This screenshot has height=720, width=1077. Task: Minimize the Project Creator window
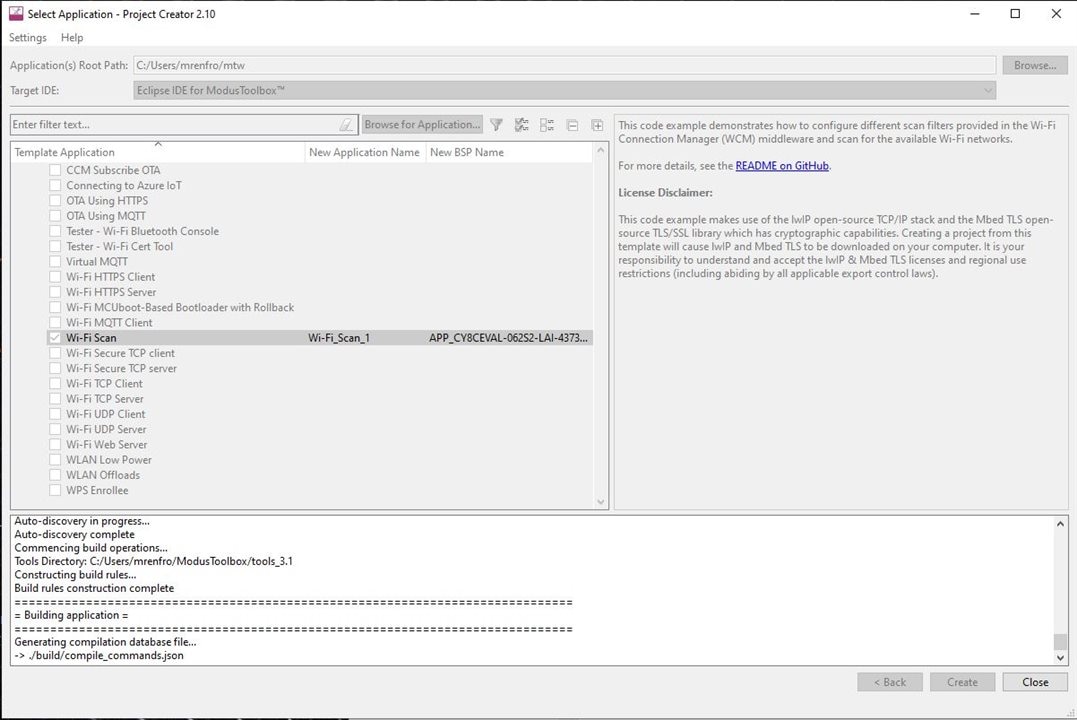pos(975,14)
